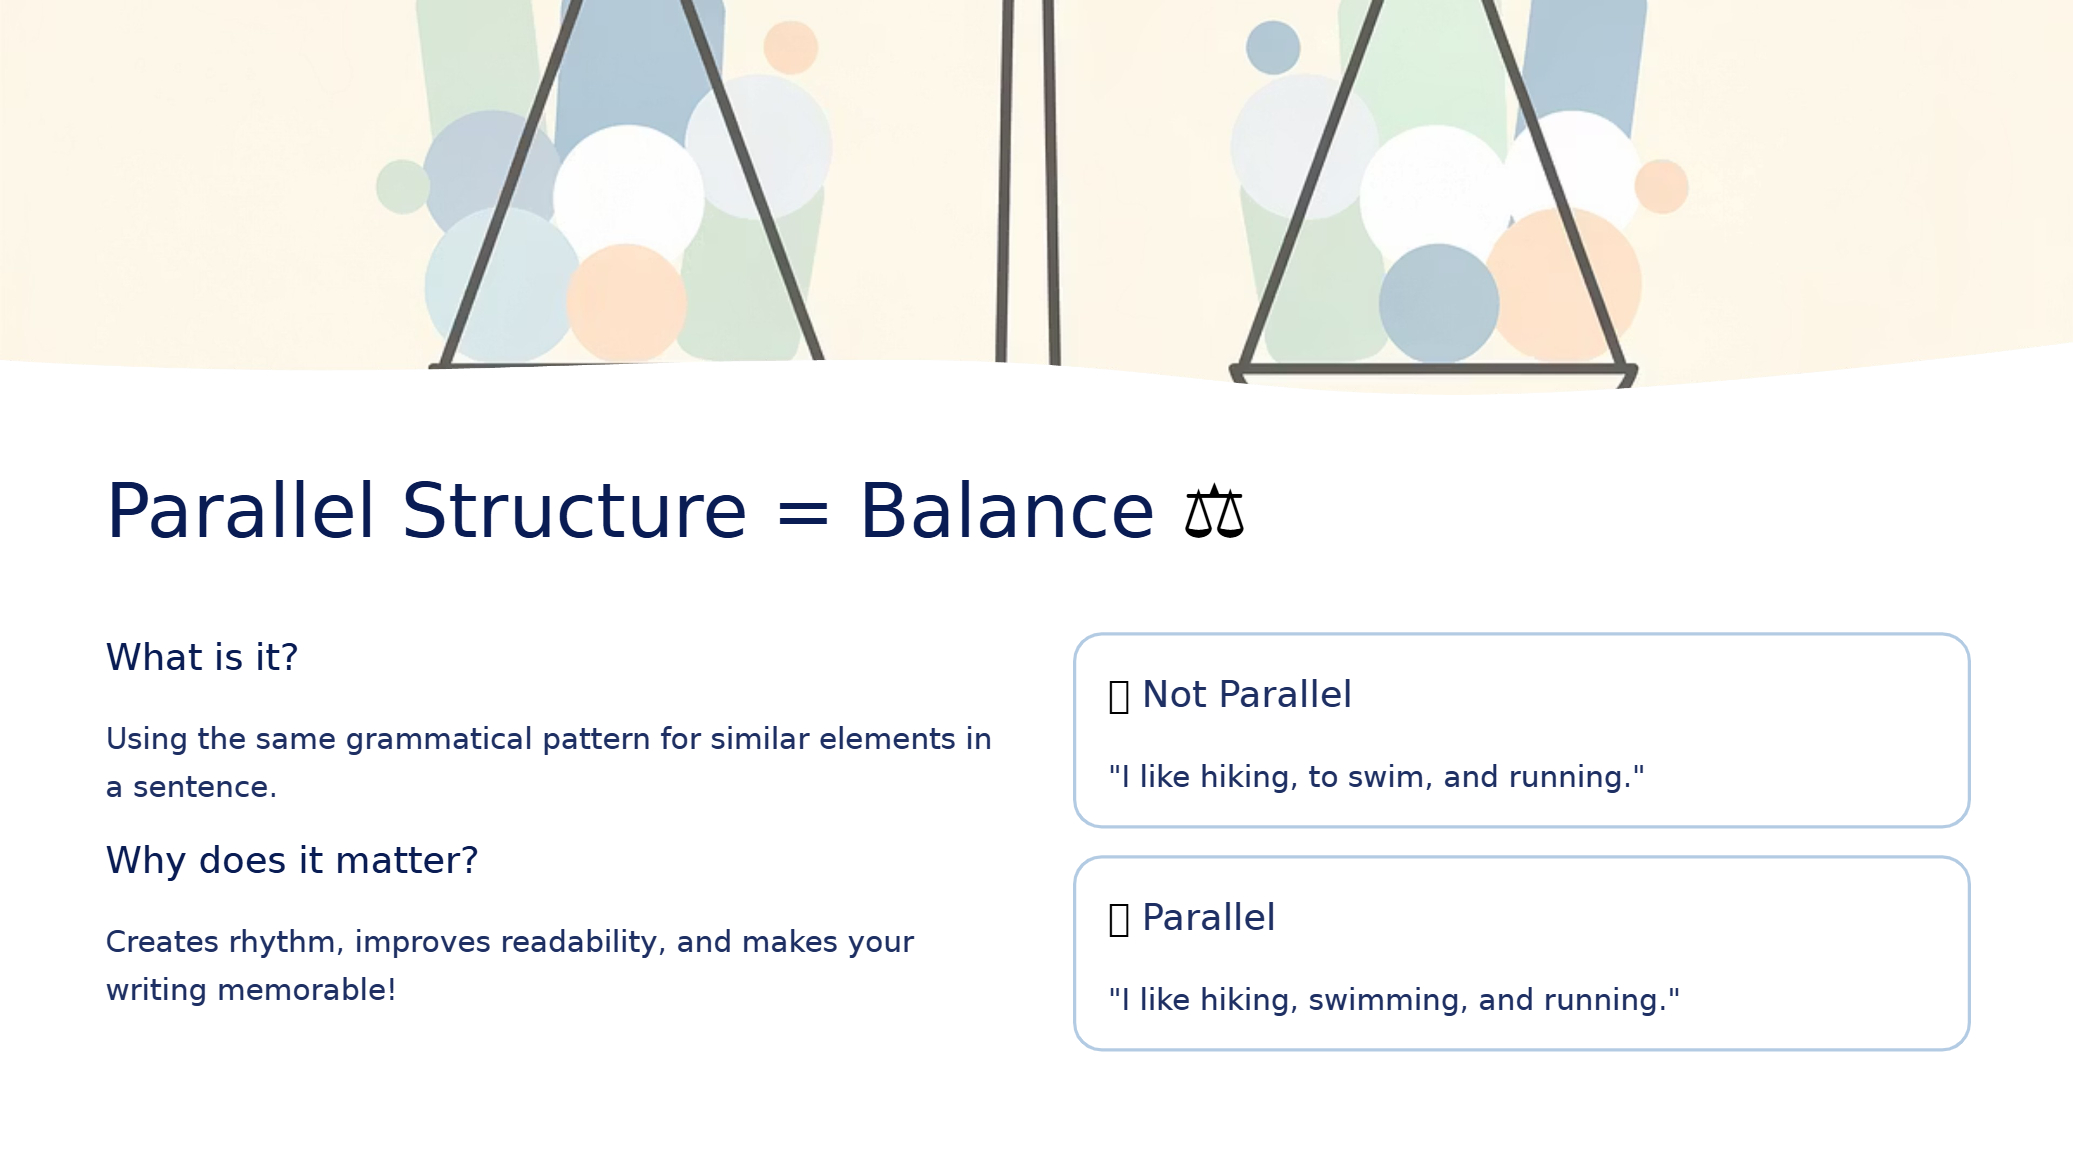
Task: Click the center pole of the scale
Action: (x=1027, y=180)
